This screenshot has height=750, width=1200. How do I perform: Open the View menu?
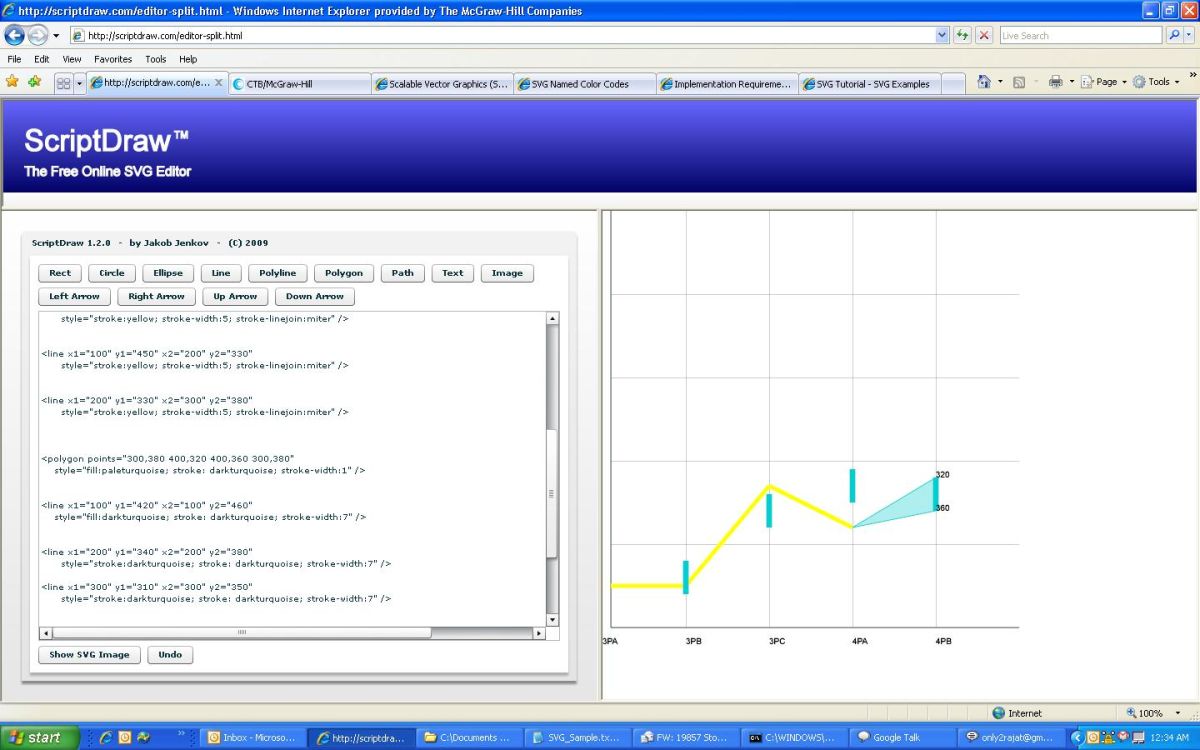tap(72, 59)
